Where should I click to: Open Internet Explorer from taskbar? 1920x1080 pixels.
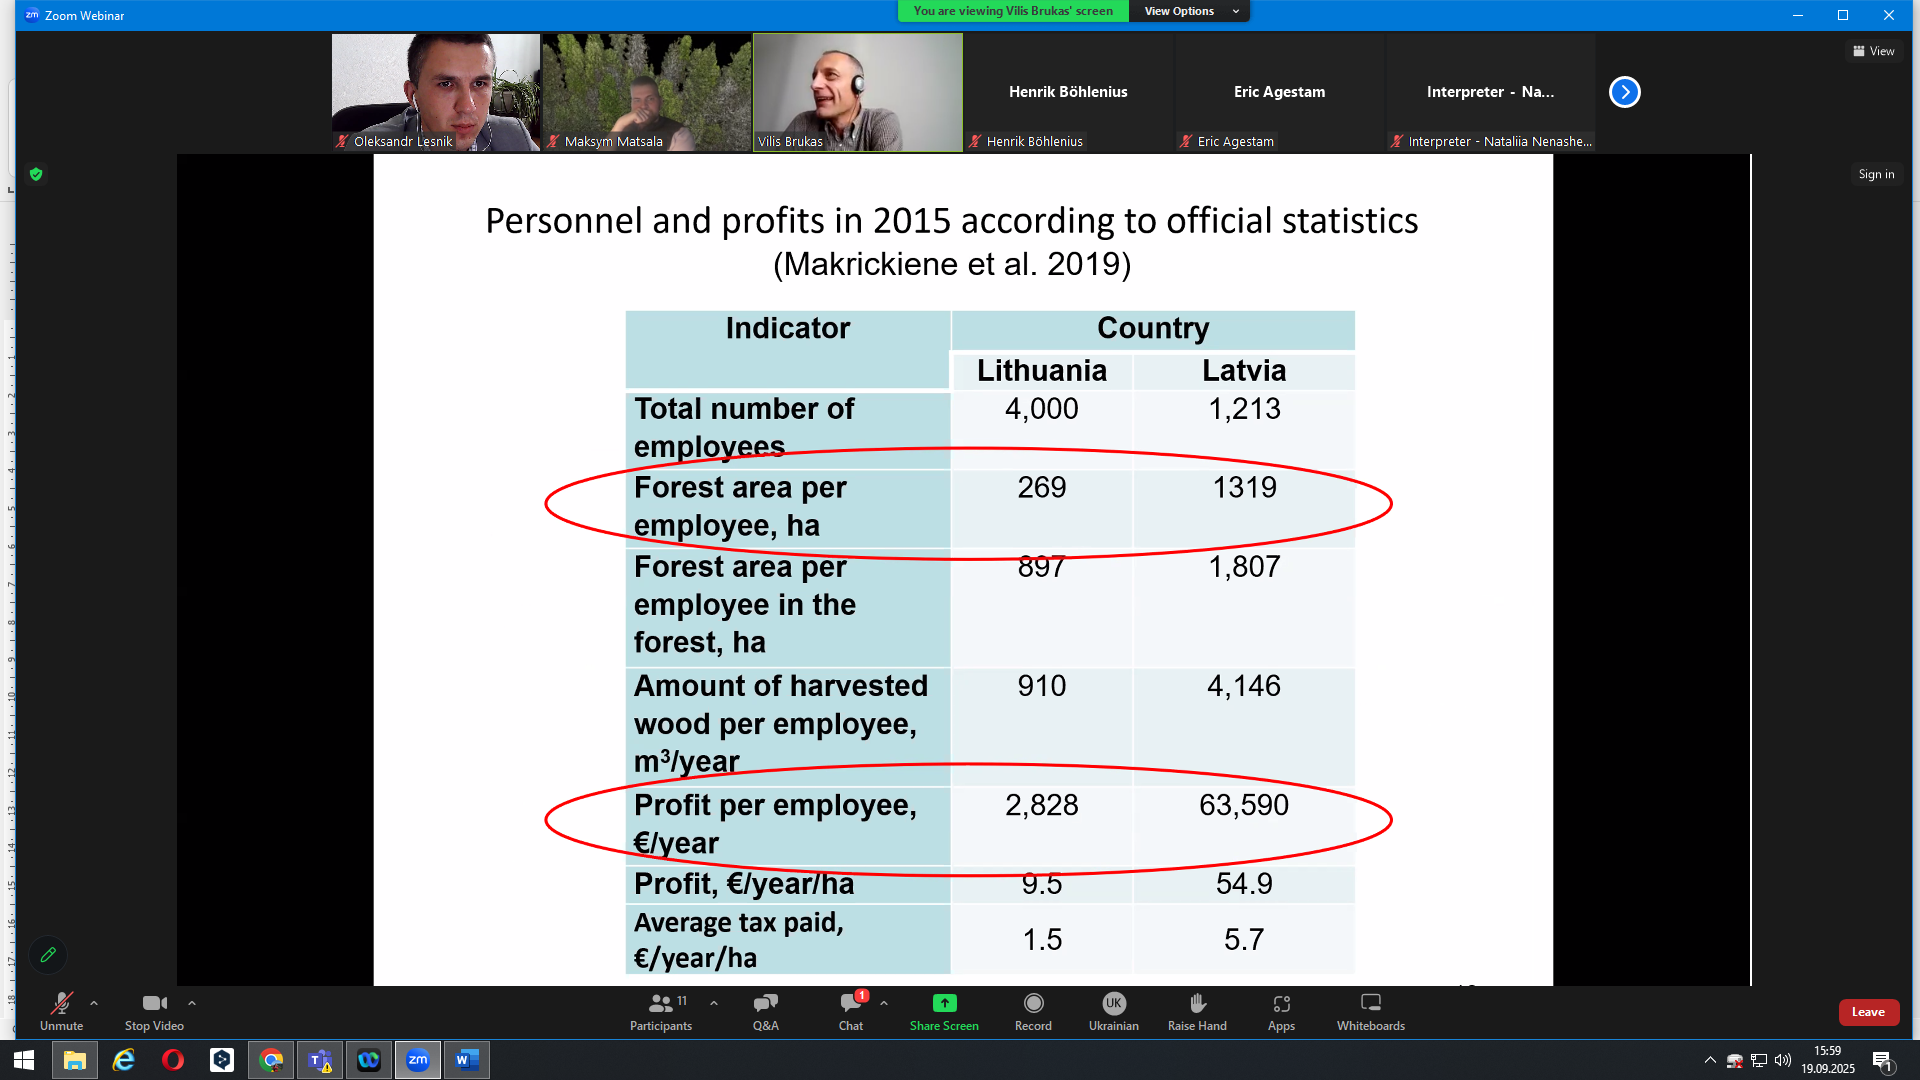(x=124, y=1060)
